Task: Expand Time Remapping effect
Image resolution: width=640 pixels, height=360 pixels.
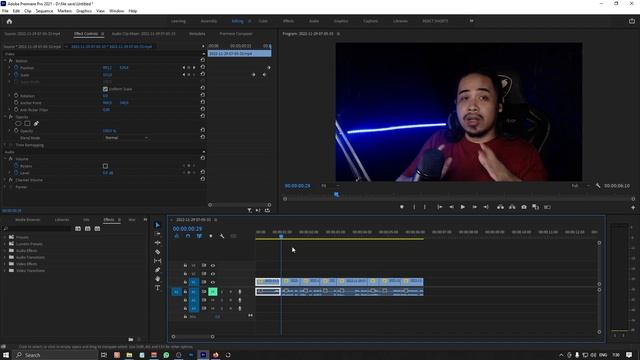Action: (5, 144)
